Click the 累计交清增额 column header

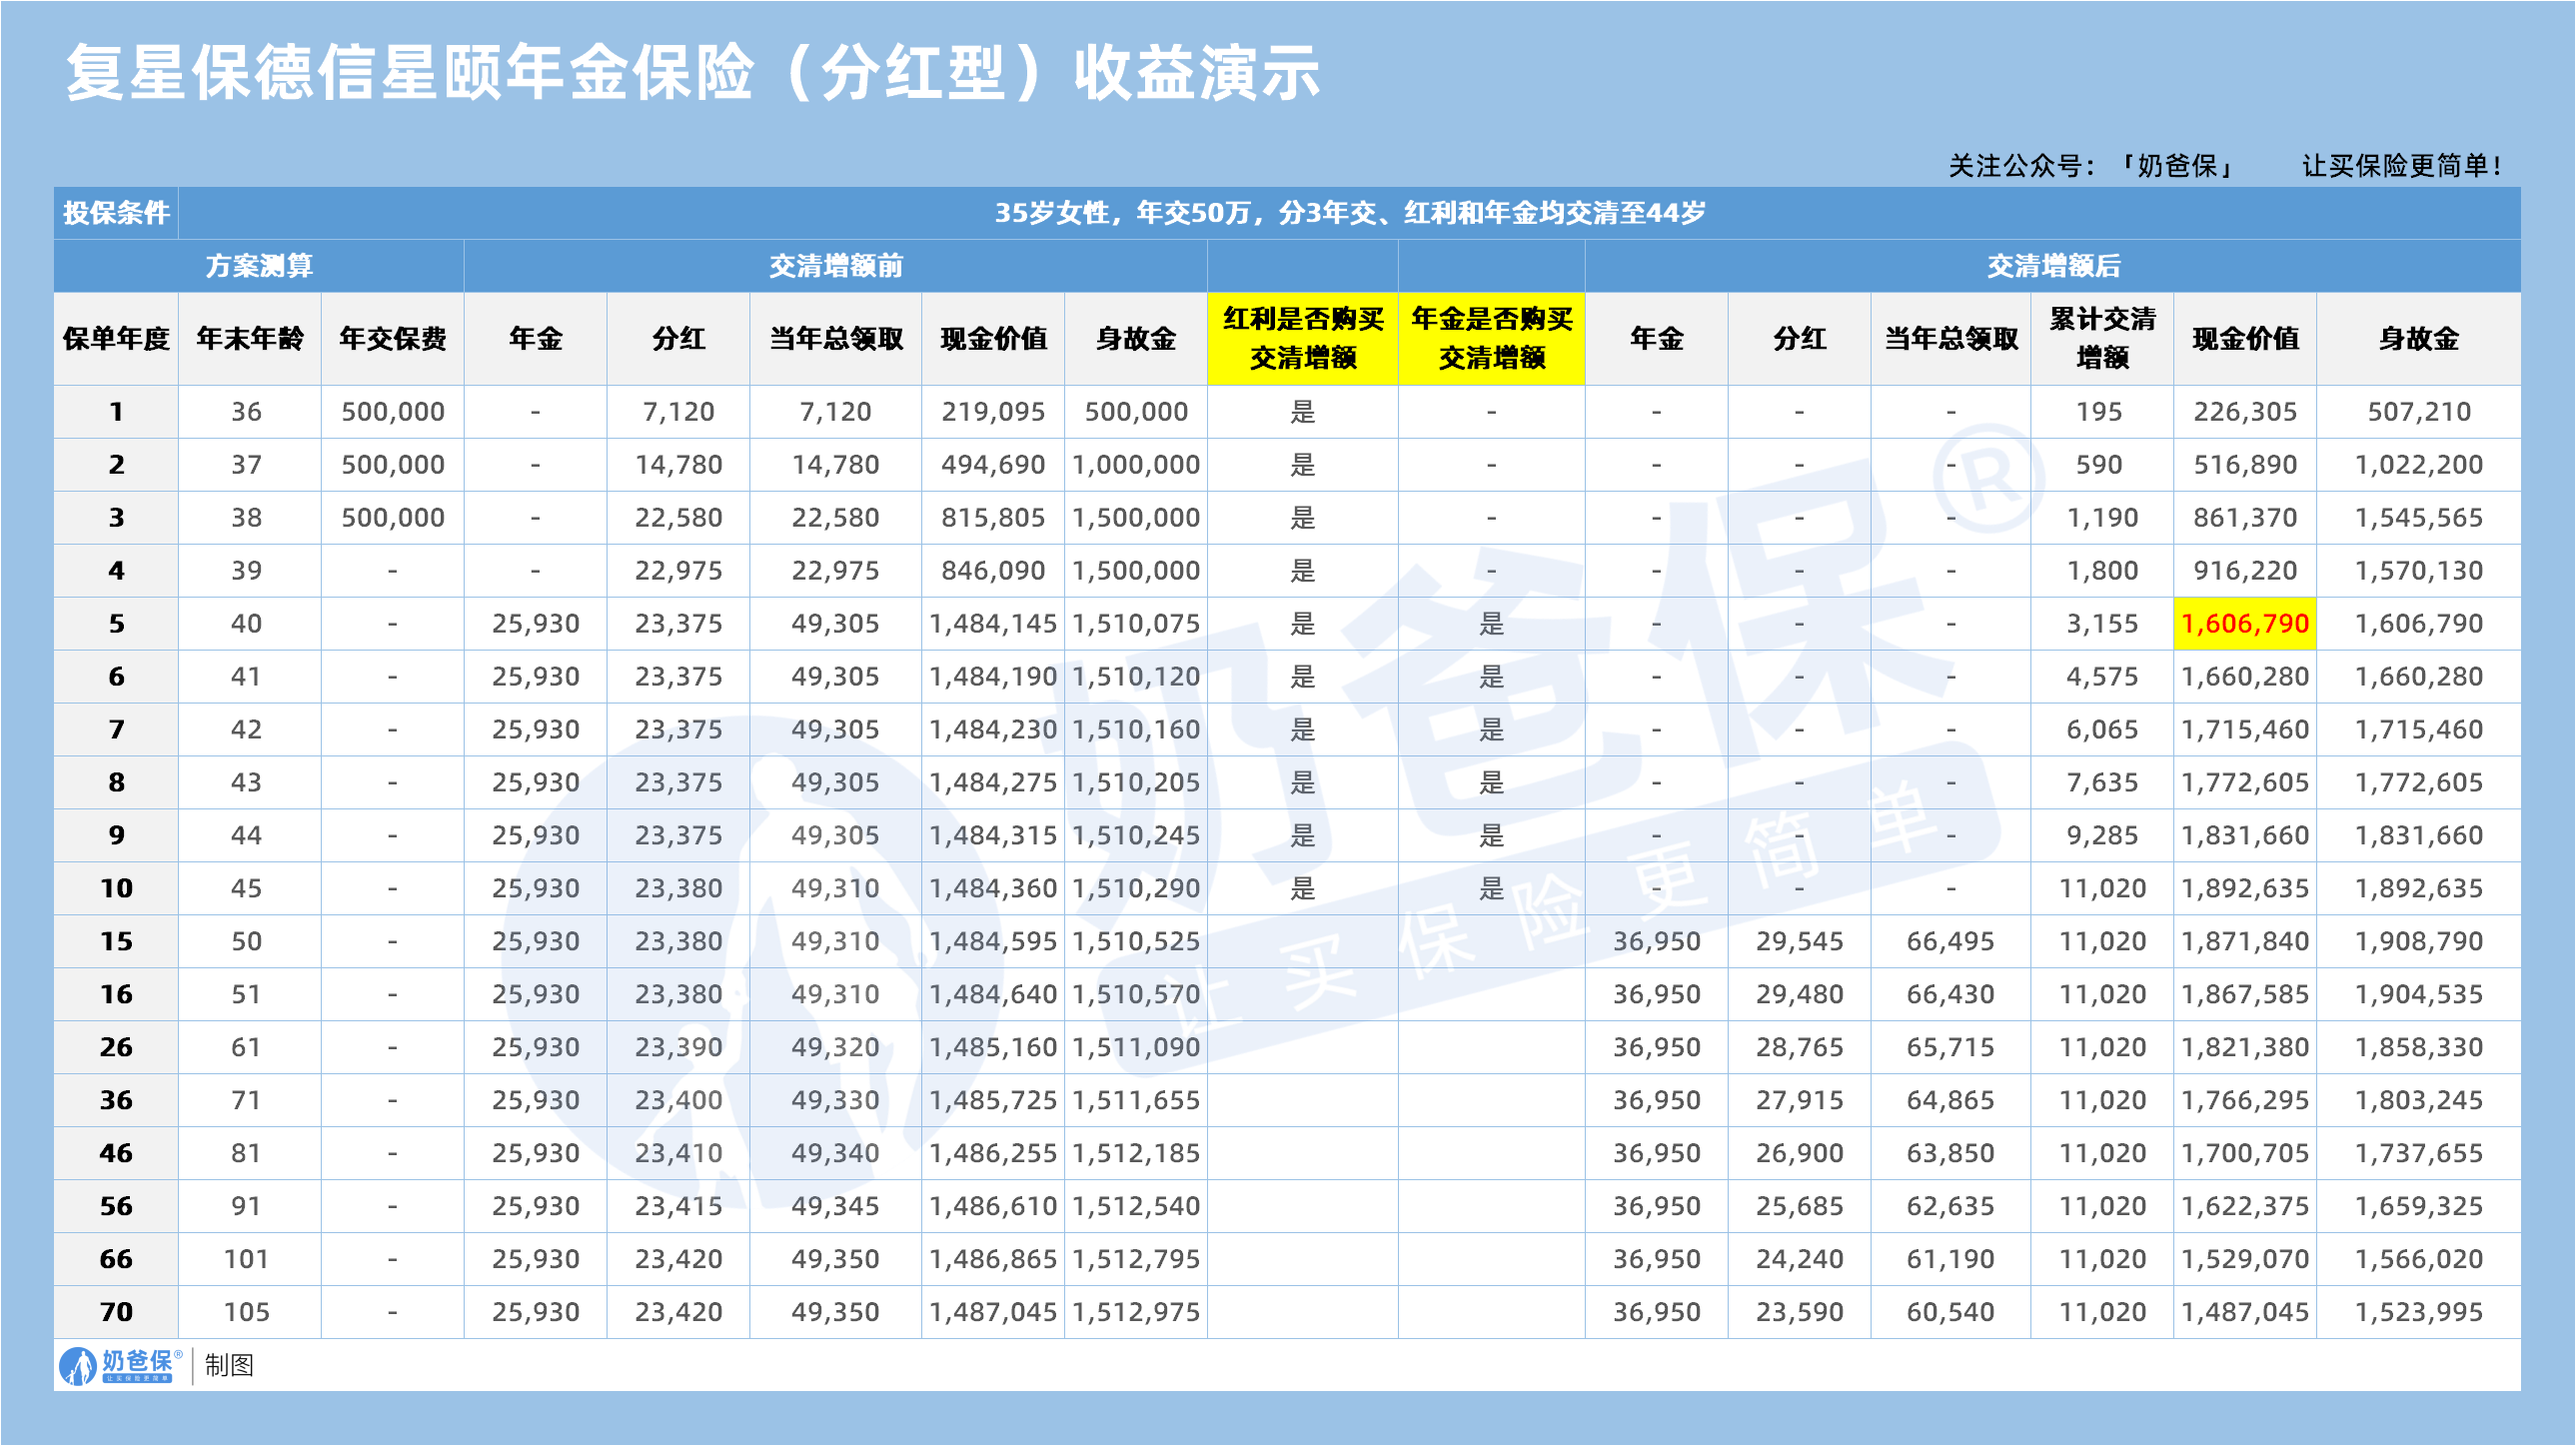pyautogui.click(x=2101, y=338)
